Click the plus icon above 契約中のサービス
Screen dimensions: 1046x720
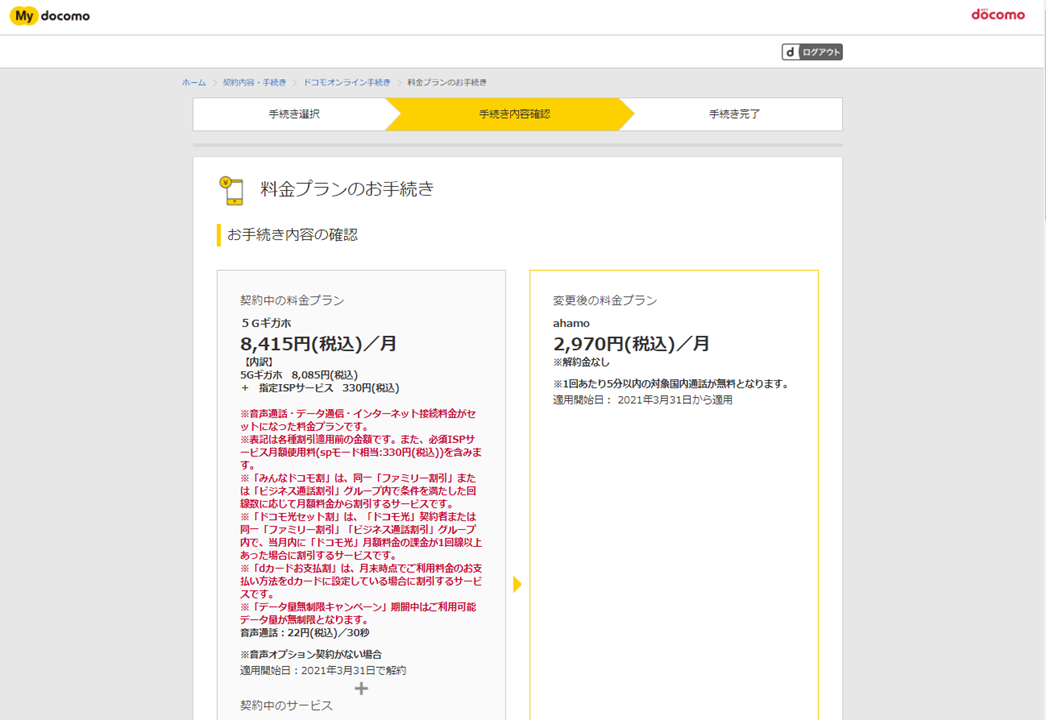tap(361, 688)
